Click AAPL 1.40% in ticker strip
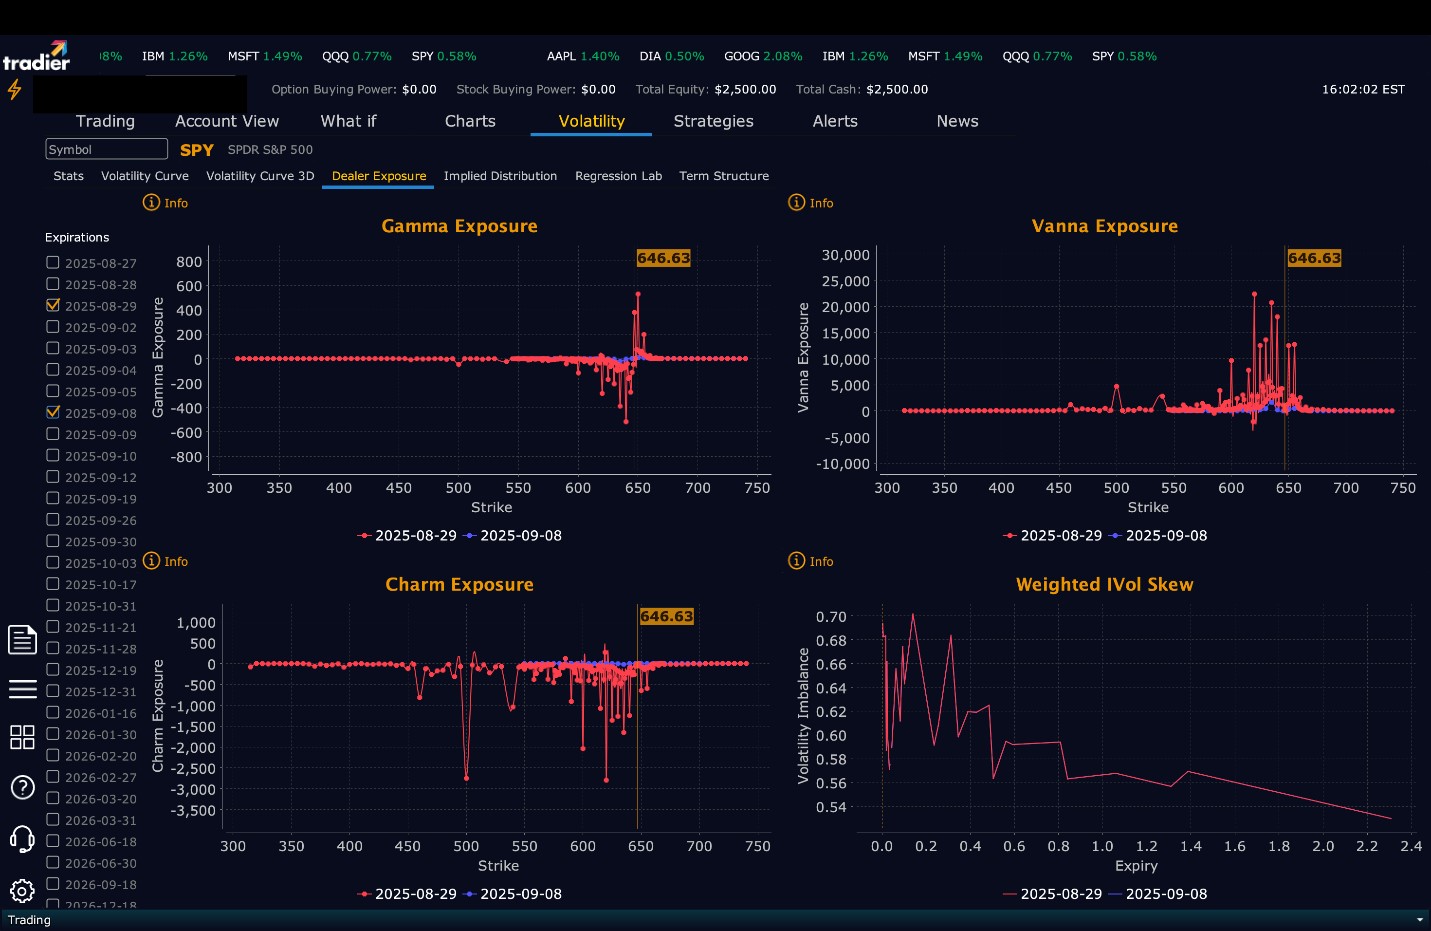The height and width of the screenshot is (931, 1431). [x=583, y=57]
